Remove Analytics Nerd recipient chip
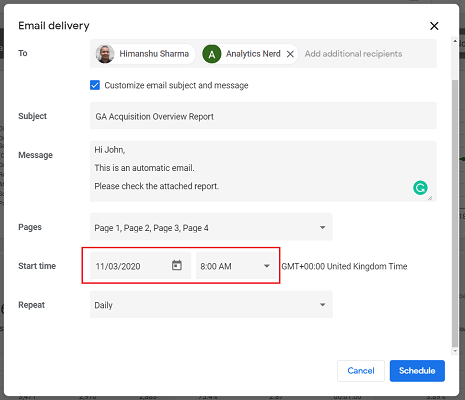Viewport: 465px width, 400px height. click(x=290, y=54)
